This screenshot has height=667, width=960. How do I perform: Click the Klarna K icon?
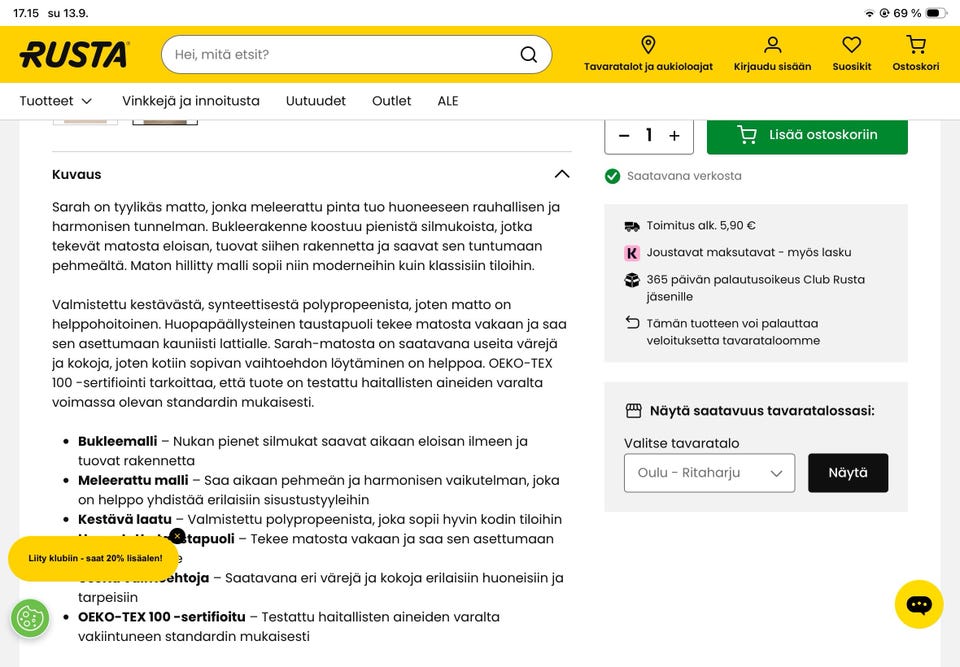click(631, 252)
